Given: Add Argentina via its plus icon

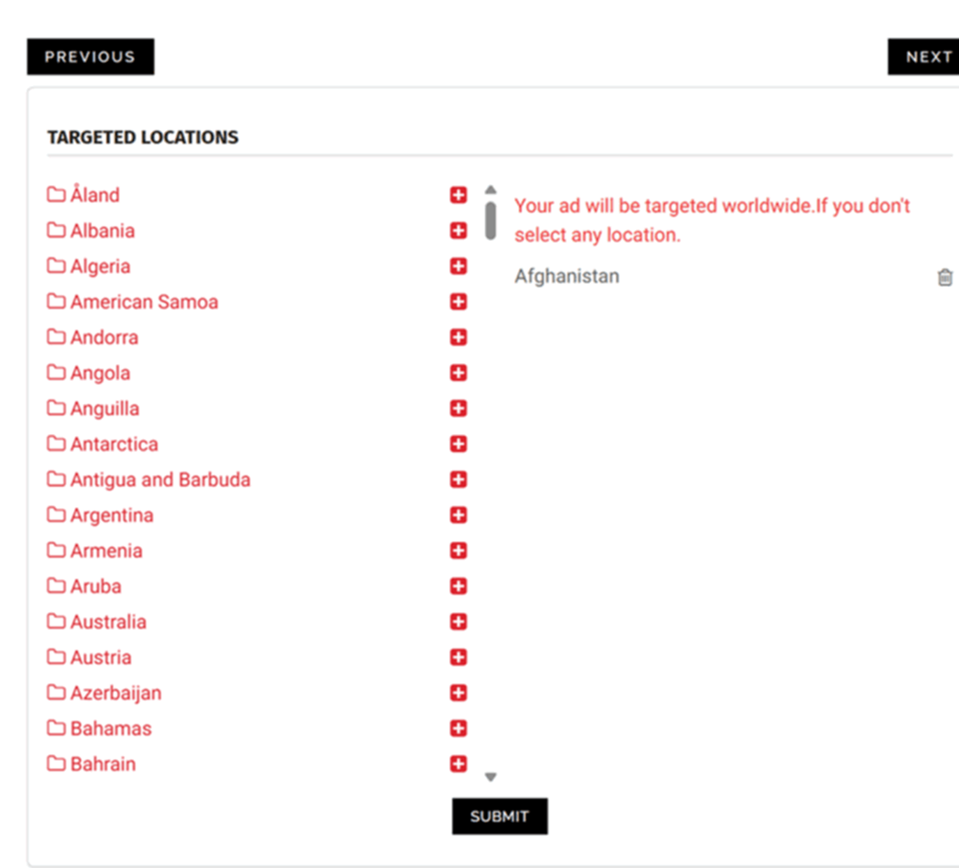Looking at the screenshot, I should coord(458,515).
